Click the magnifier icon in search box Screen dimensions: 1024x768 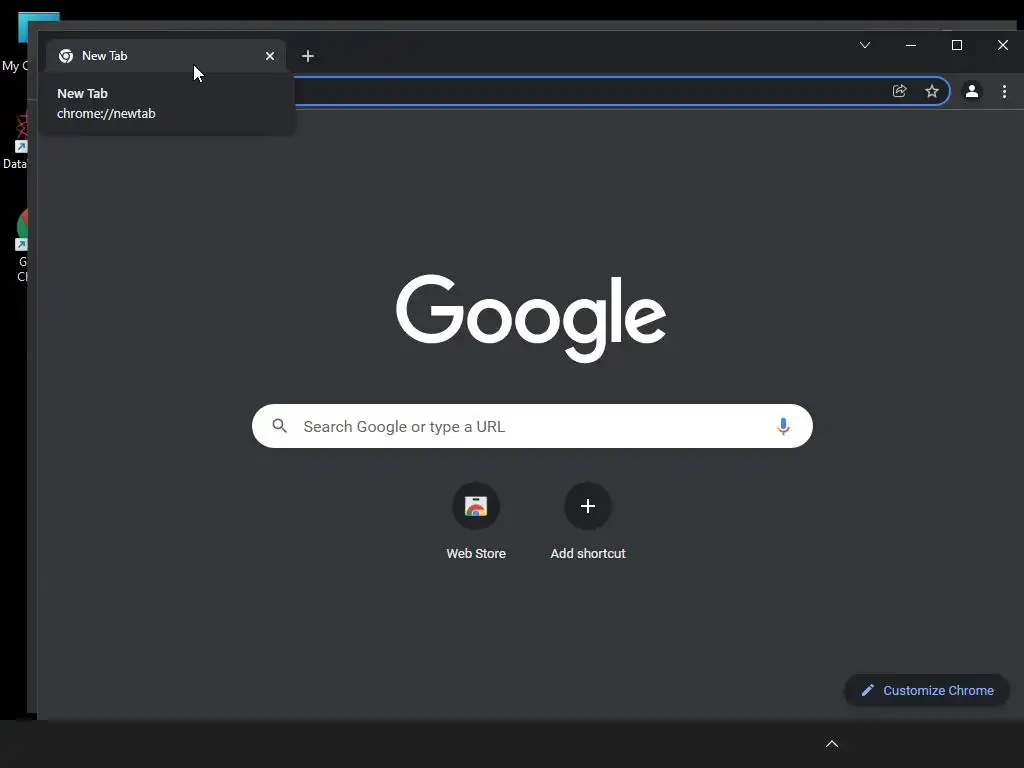(x=280, y=426)
